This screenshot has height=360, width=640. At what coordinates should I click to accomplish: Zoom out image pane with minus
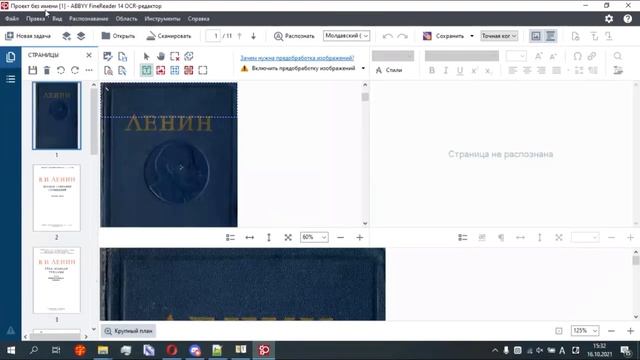click(340, 237)
